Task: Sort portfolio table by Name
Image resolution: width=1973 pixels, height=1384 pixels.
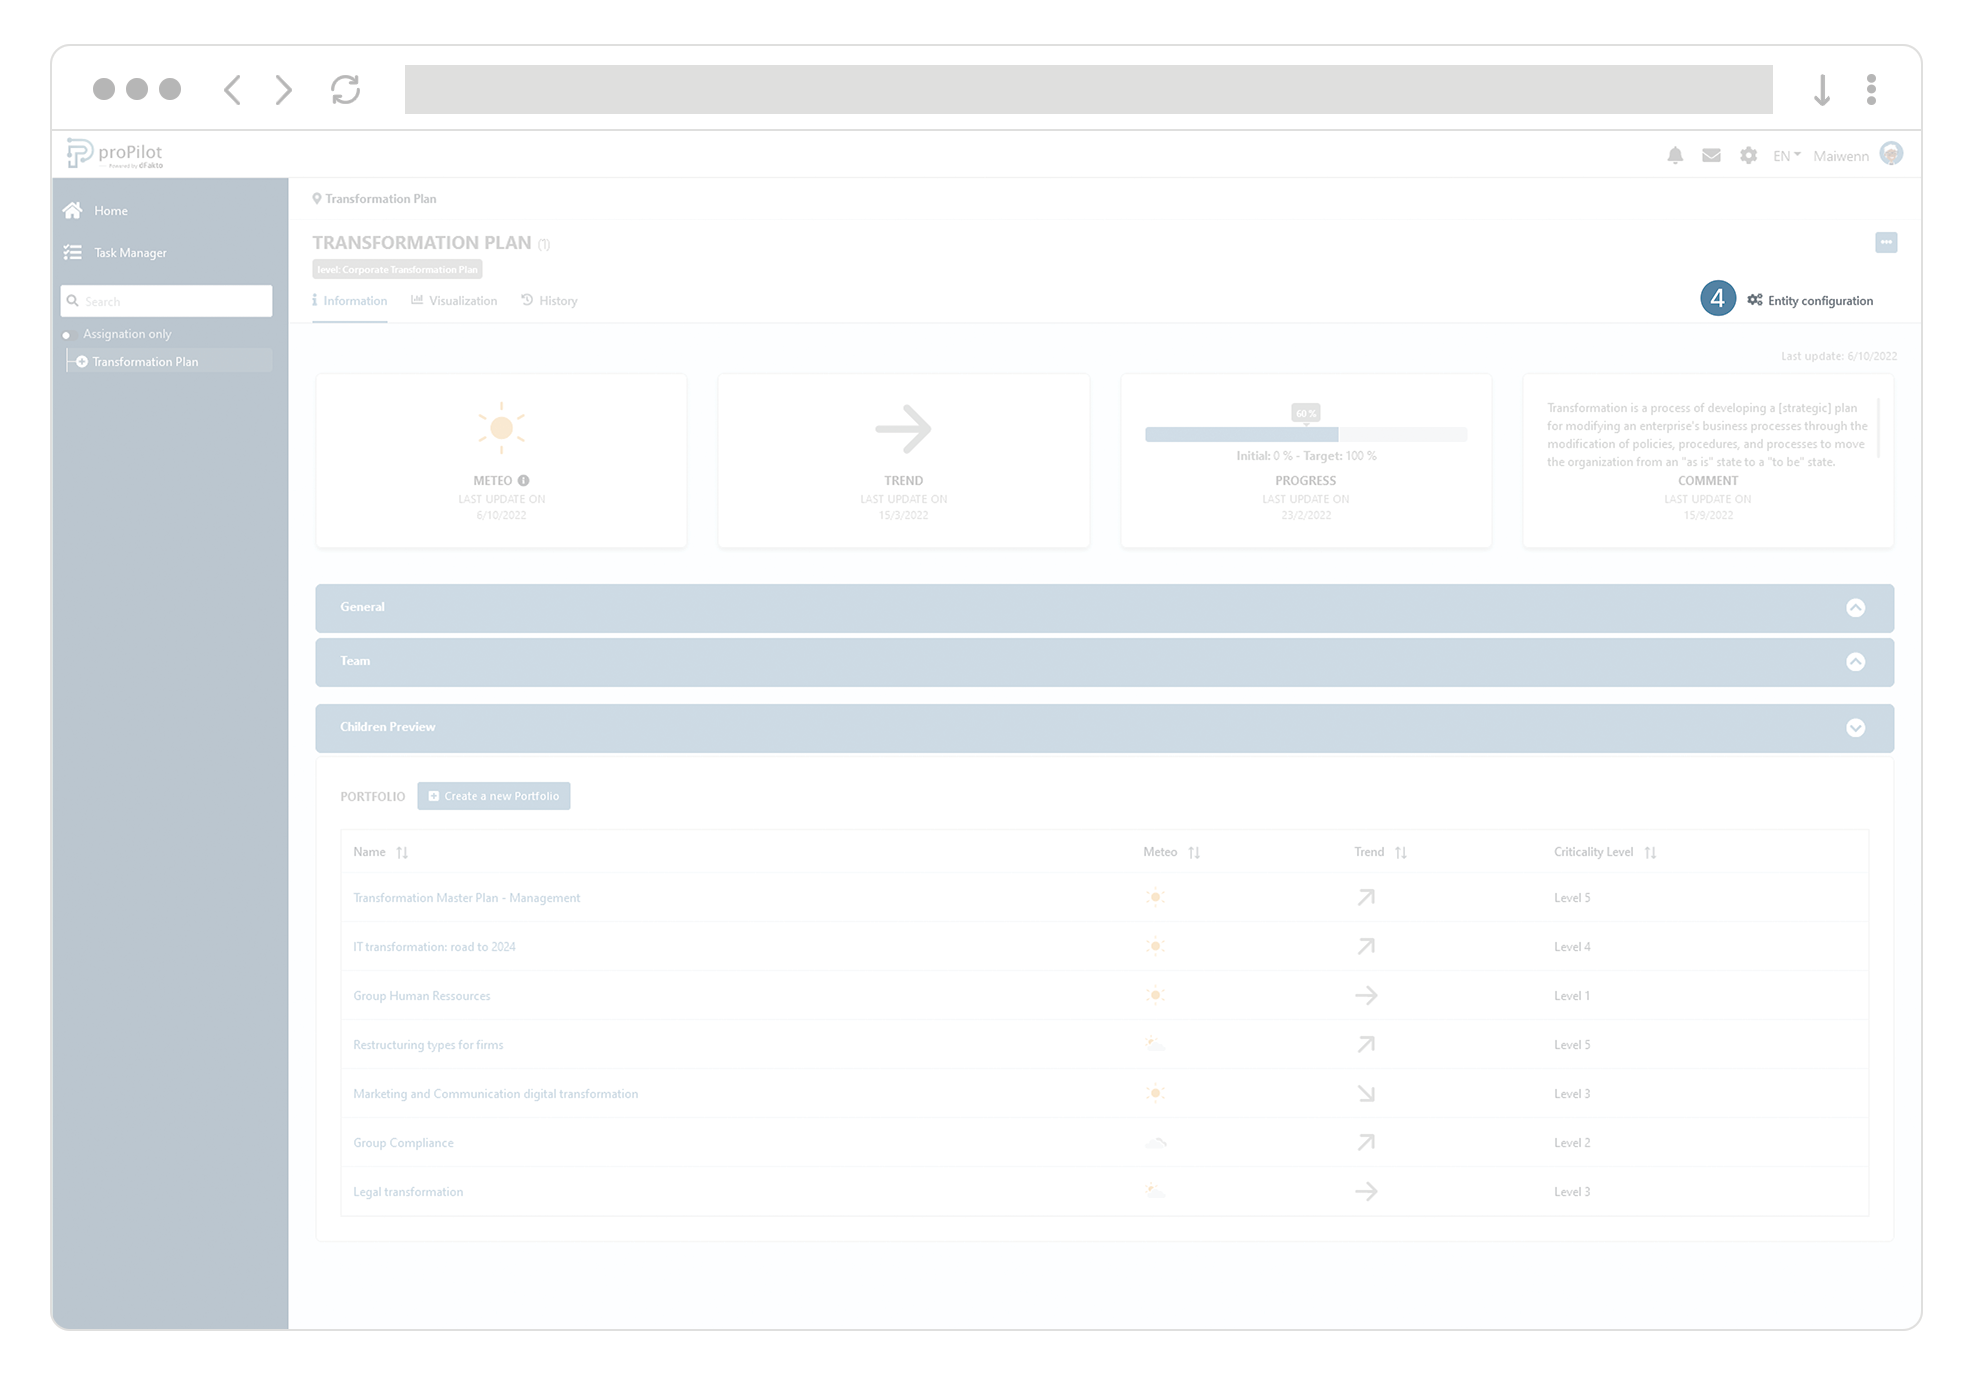Action: [x=402, y=853]
